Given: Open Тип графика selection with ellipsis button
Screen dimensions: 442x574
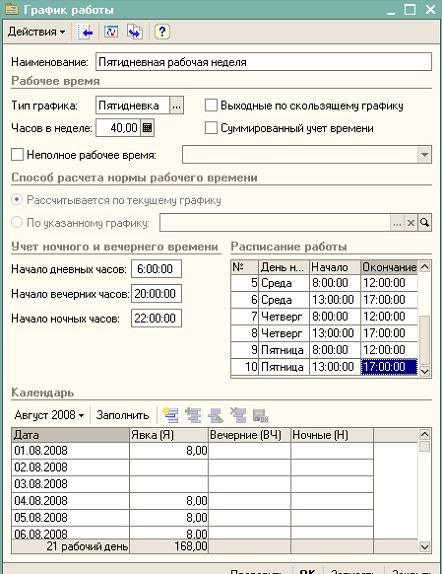Looking at the screenshot, I should [177, 106].
